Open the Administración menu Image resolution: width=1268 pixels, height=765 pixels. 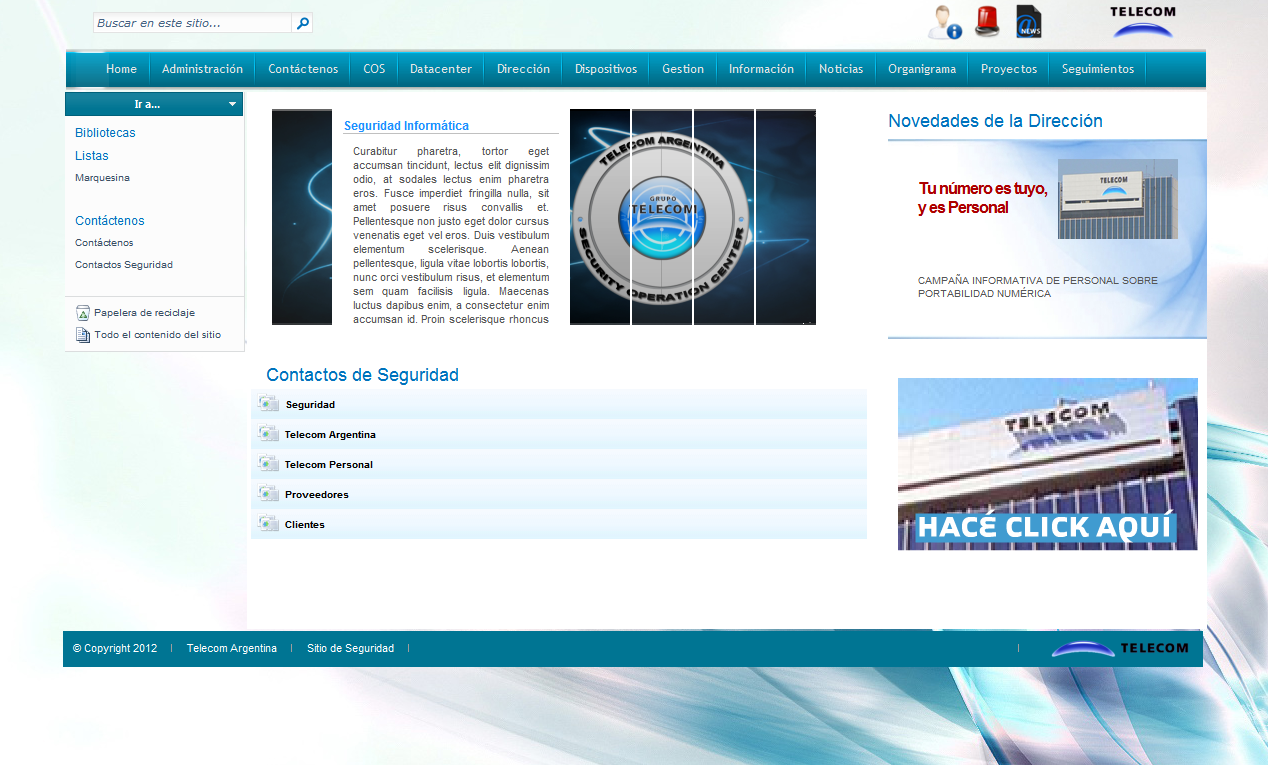(x=202, y=69)
